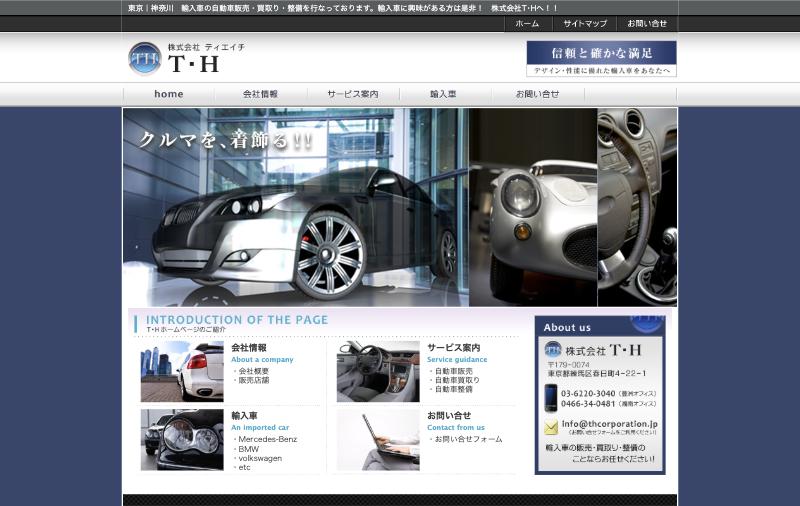This screenshot has width=800, height=506.
Task: Open the Mercedes-Benz link
Action: pos(268,439)
